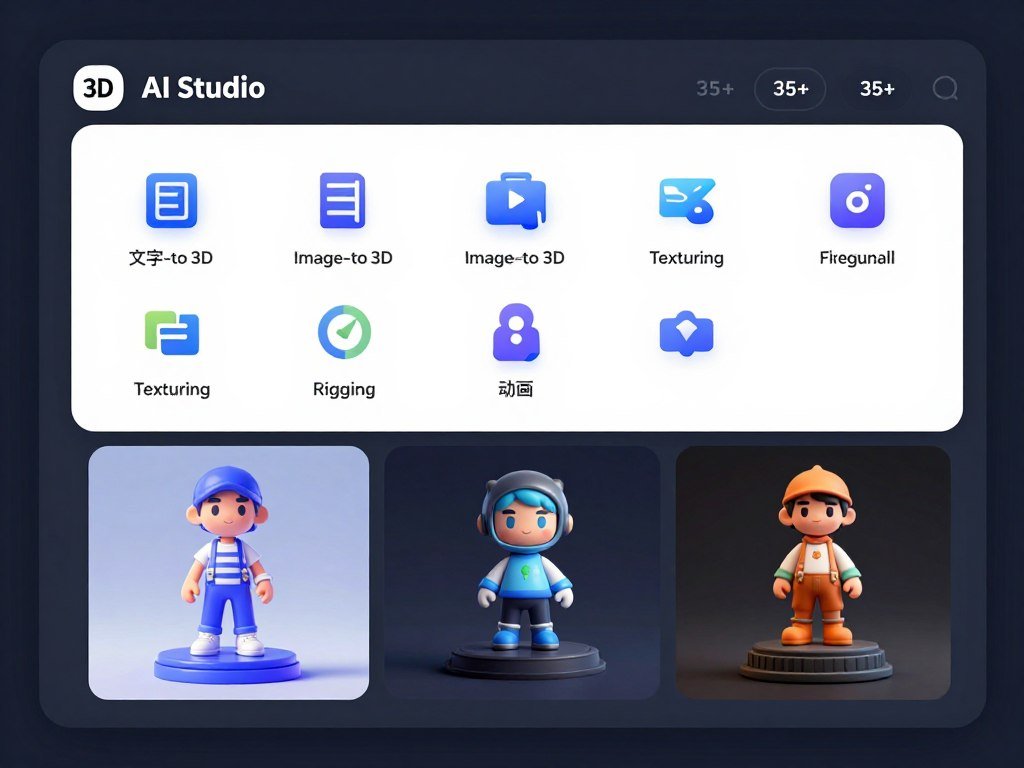Open the blue-cap overalls character thumbnail
1024x768 pixels.
point(229,573)
